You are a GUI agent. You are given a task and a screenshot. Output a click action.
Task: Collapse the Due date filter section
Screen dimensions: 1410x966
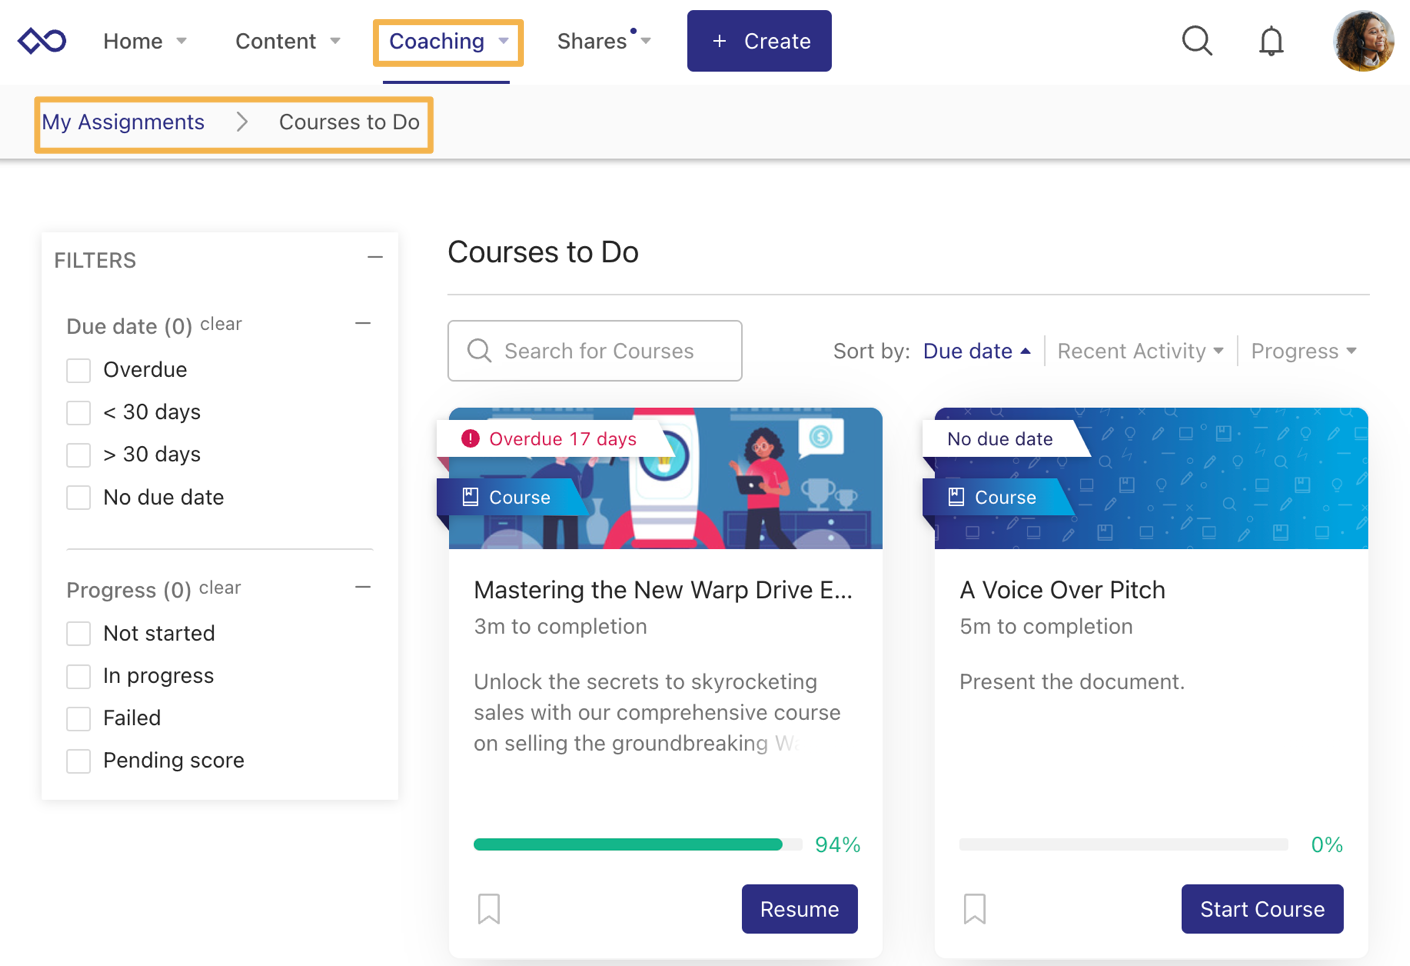click(x=363, y=324)
